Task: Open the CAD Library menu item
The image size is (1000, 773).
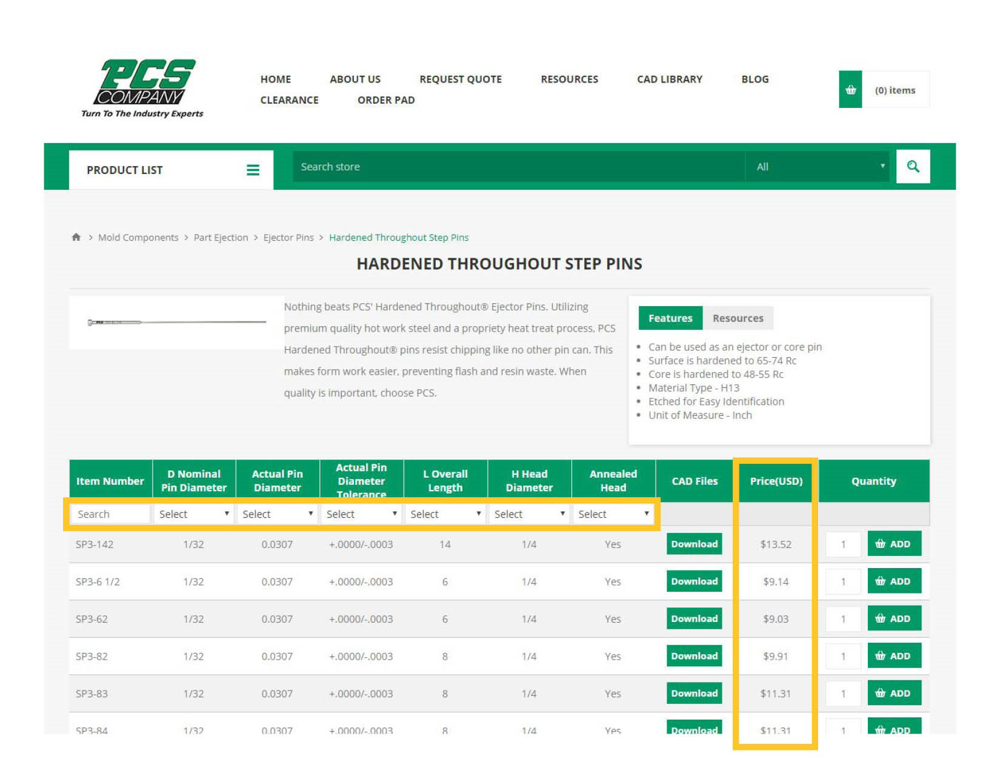Action: [669, 79]
